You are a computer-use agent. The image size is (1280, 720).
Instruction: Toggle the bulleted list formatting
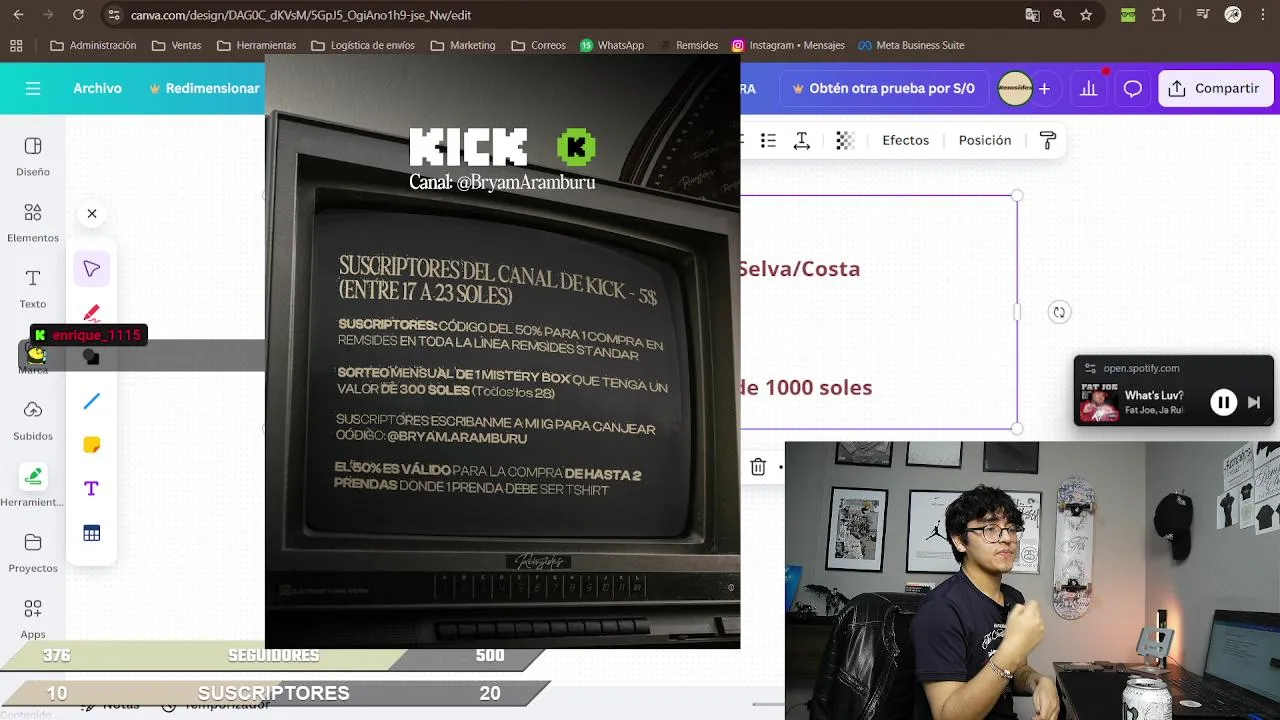768,141
